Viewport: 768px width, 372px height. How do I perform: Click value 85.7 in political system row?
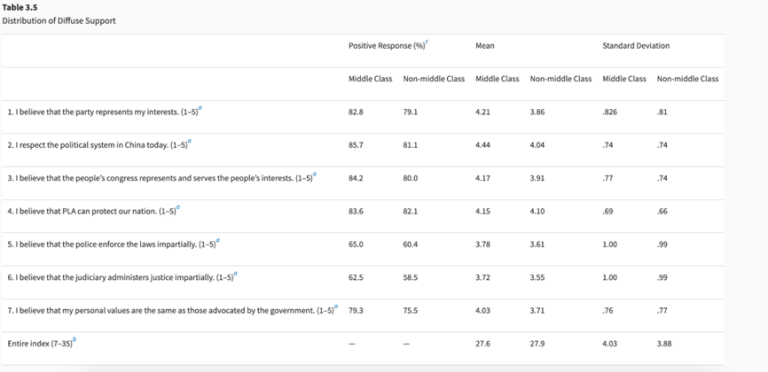356,145
